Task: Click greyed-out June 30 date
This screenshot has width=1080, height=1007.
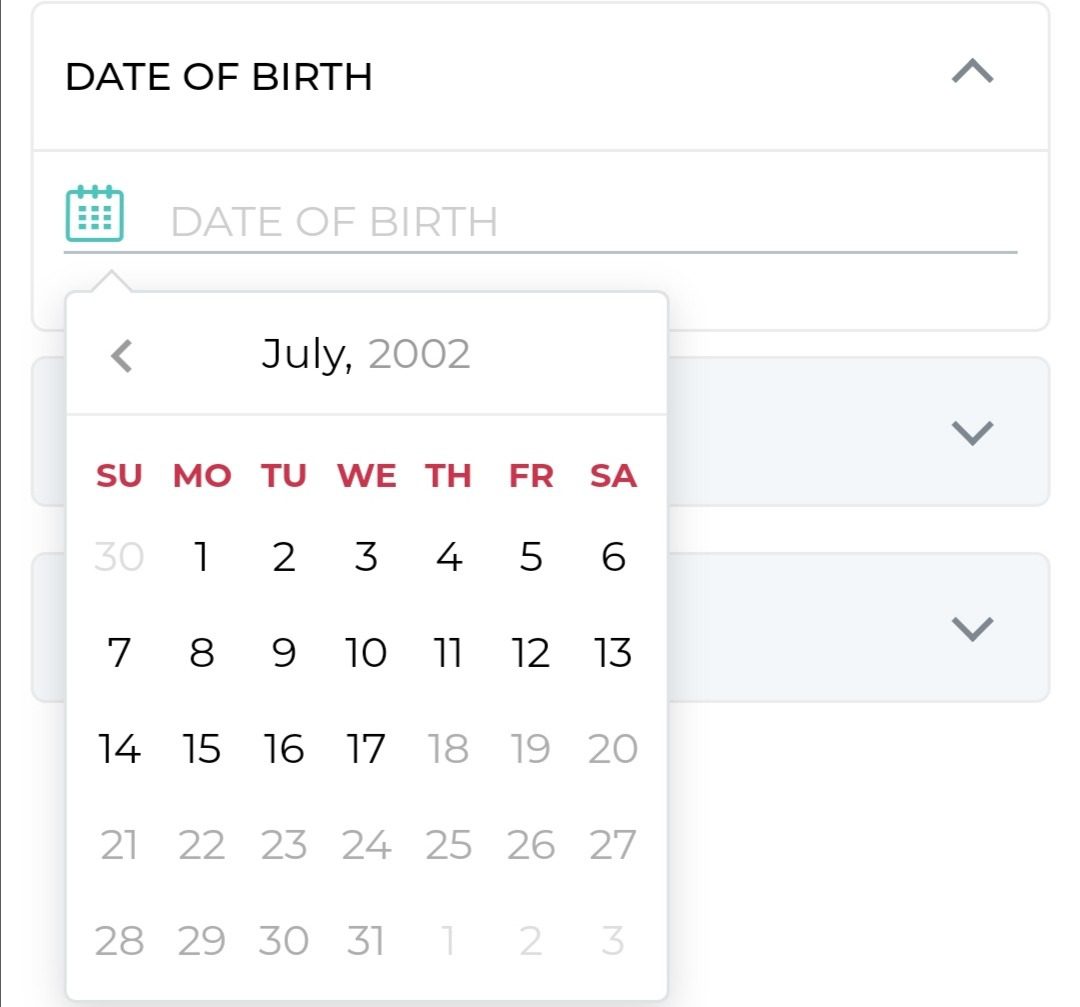Action: (119, 557)
